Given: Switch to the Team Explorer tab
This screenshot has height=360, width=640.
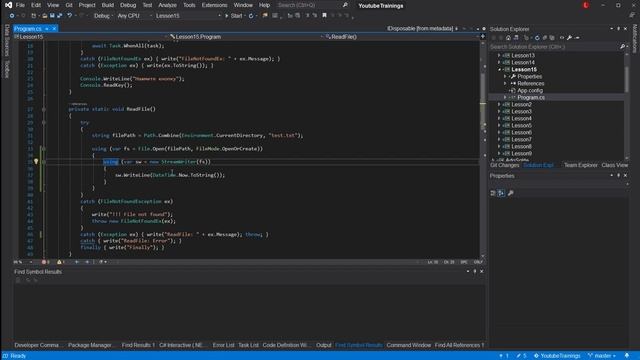Looking at the screenshot, I should pos(580,165).
